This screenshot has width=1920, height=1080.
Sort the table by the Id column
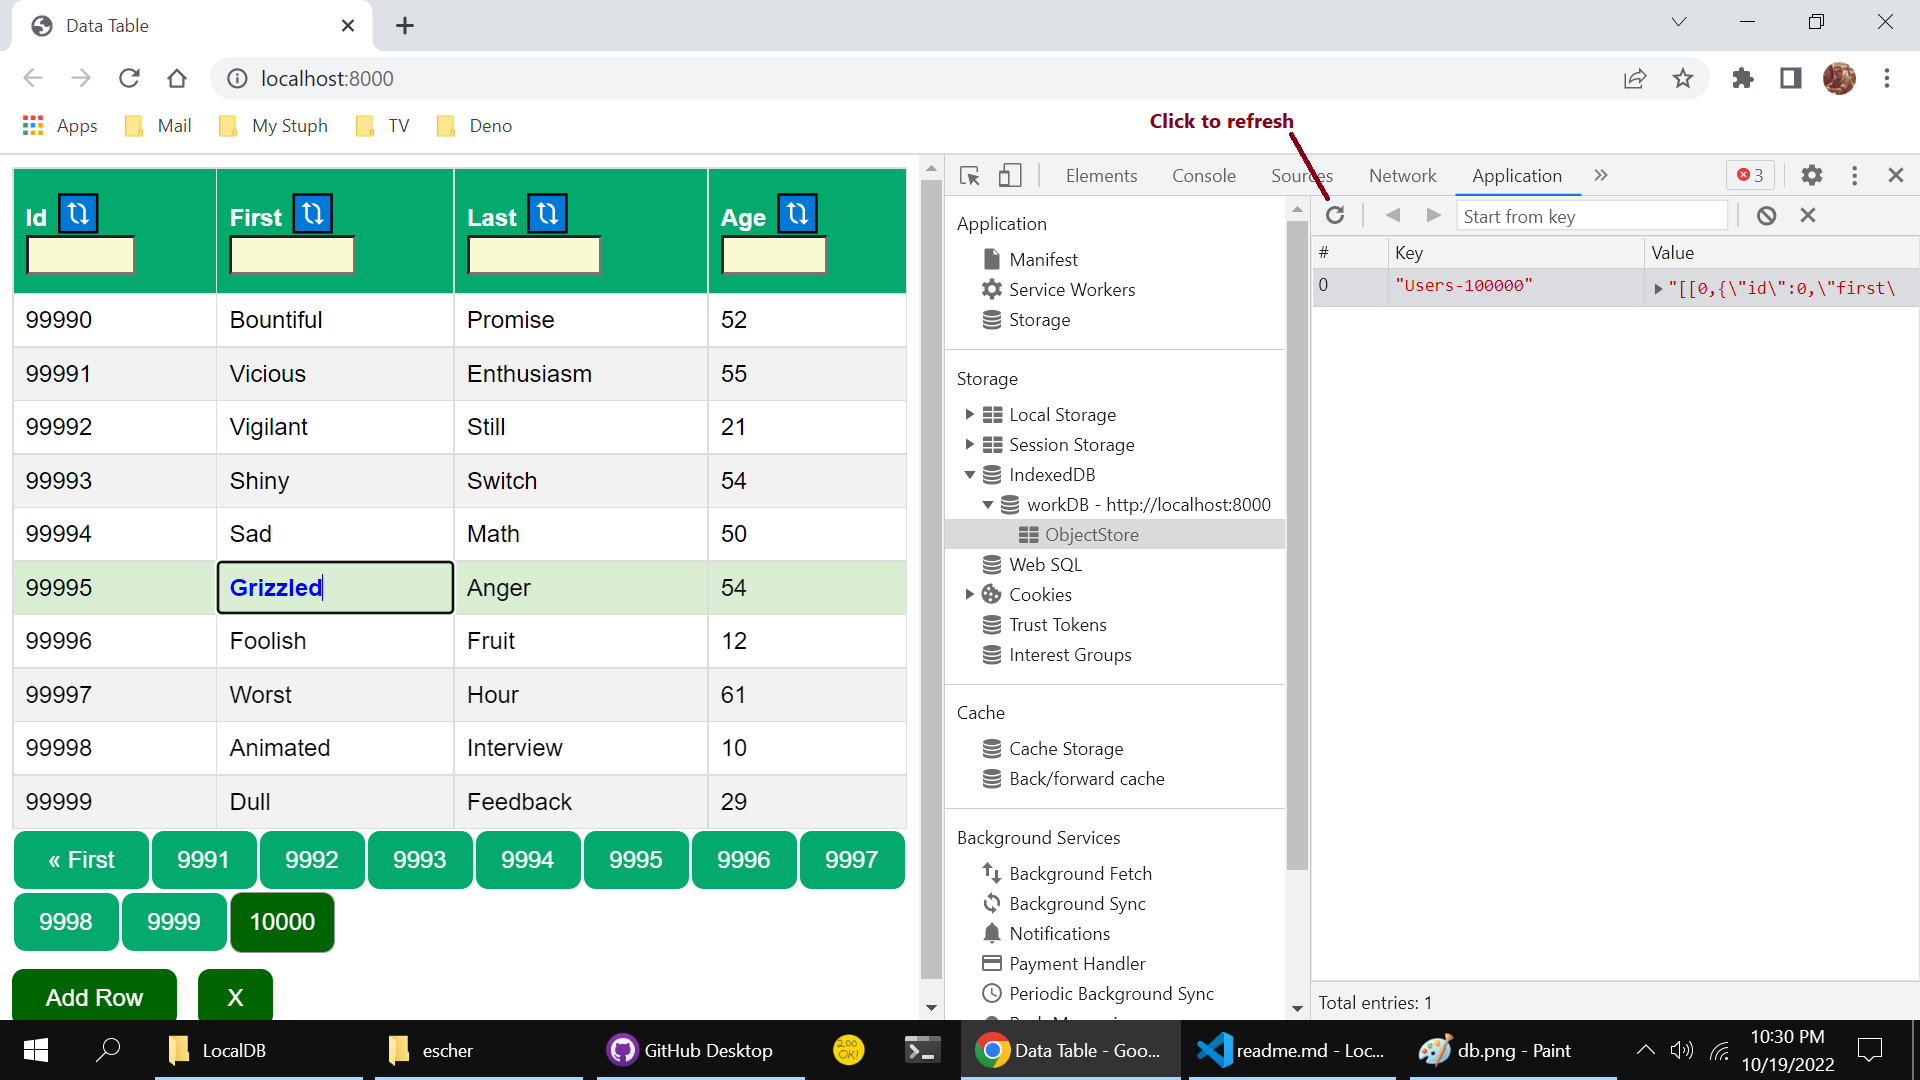tap(78, 214)
